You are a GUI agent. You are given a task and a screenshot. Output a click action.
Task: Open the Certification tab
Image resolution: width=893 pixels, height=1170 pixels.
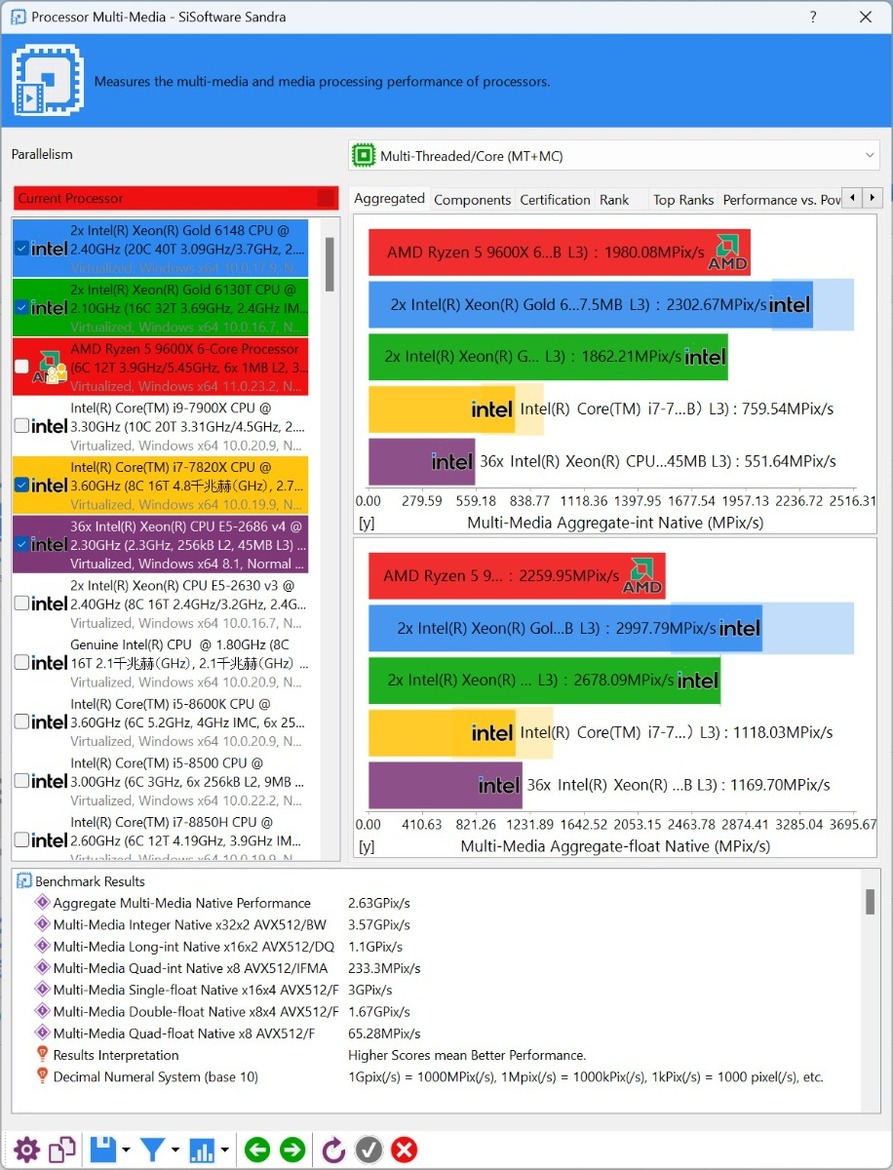pos(555,200)
